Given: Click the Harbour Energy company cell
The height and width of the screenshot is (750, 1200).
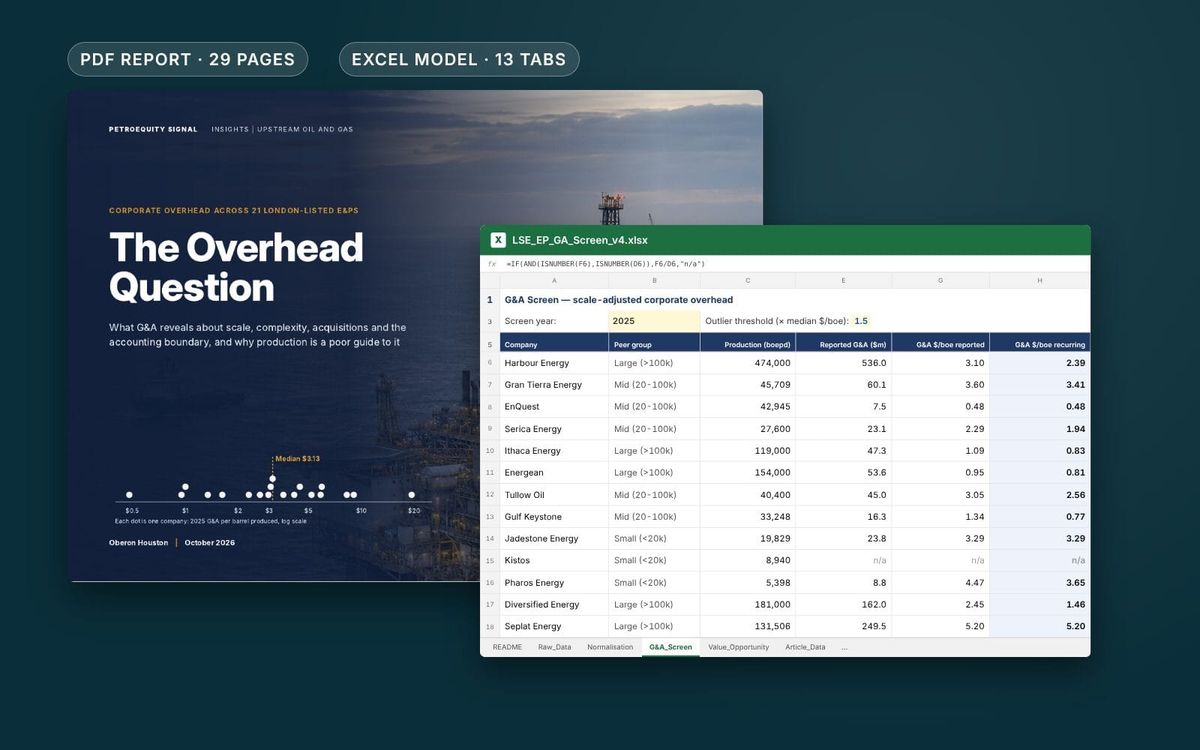Looking at the screenshot, I should [555, 363].
